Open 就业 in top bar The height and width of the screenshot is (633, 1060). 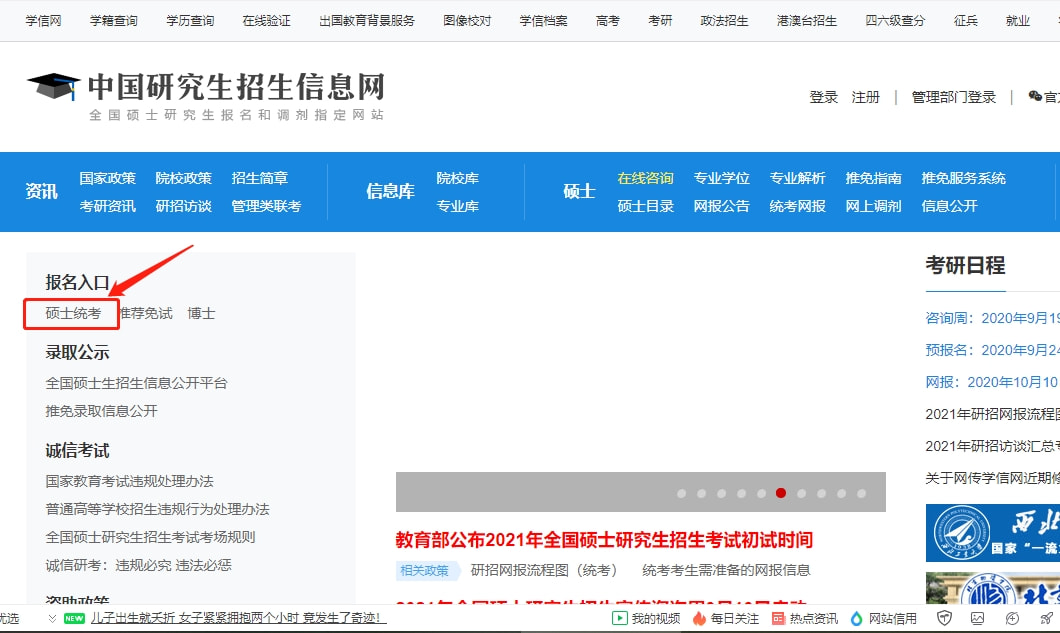tap(1017, 21)
